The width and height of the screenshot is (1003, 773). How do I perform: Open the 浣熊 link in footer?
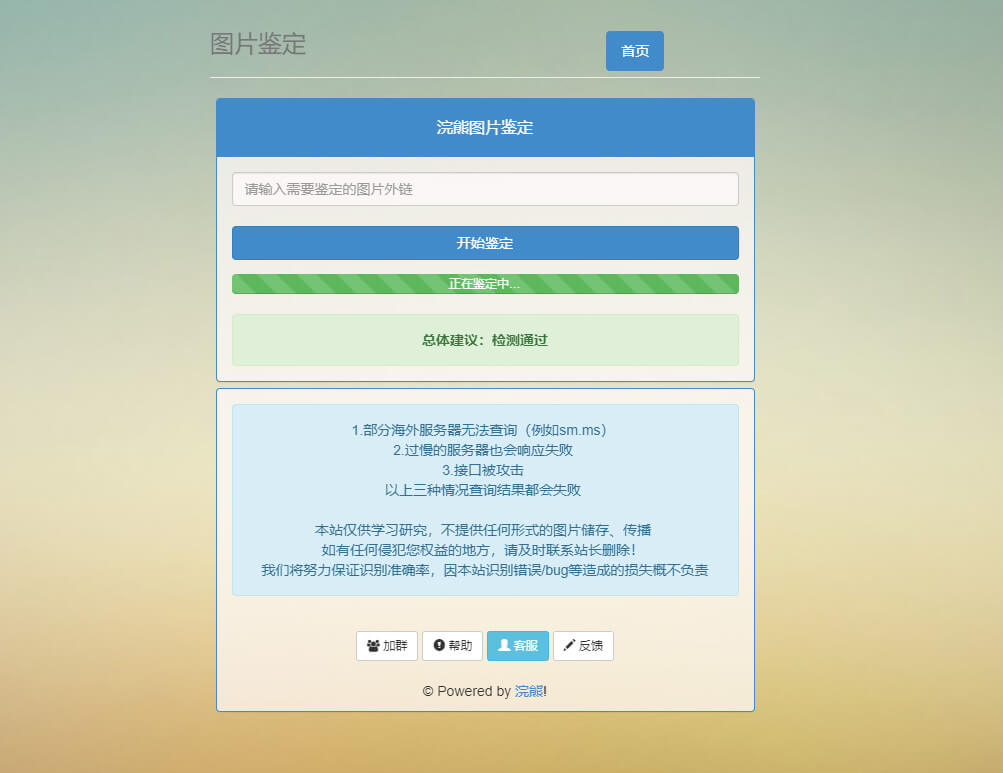pos(529,691)
